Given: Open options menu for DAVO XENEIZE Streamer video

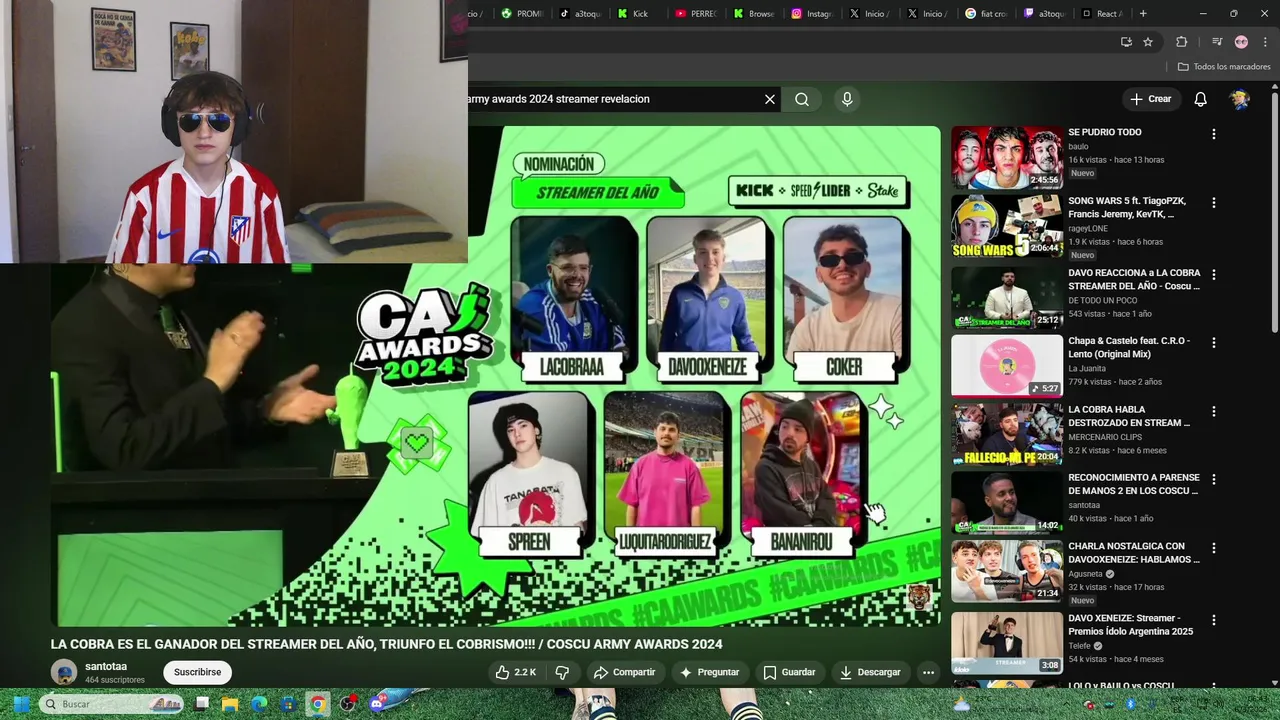Looking at the screenshot, I should [1214, 619].
